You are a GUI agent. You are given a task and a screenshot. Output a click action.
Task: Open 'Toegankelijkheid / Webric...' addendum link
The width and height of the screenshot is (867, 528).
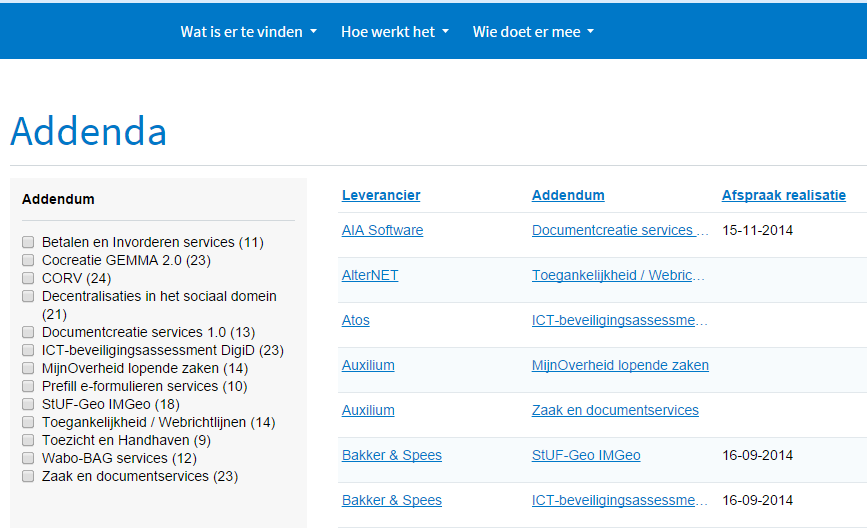click(618, 275)
